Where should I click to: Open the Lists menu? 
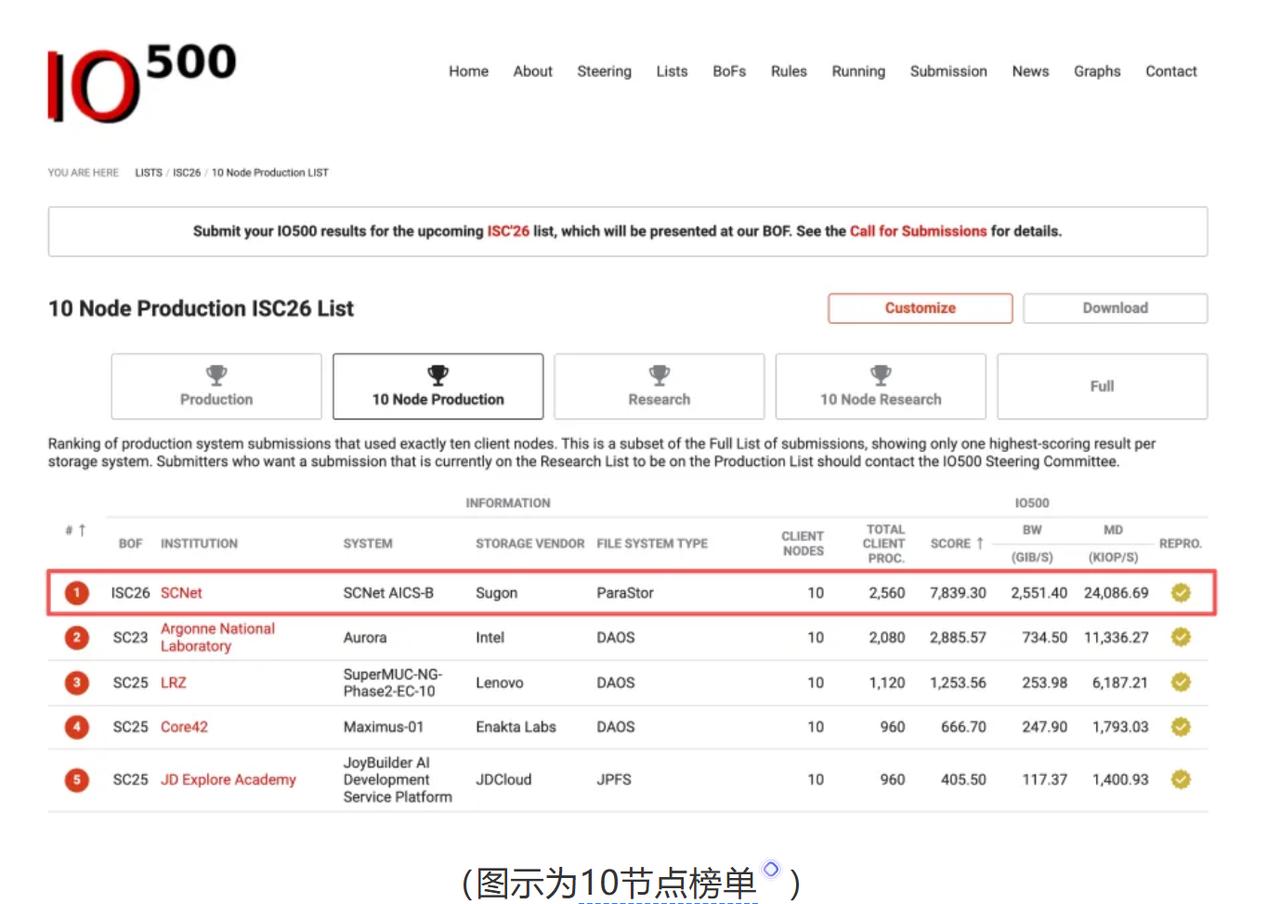[672, 71]
